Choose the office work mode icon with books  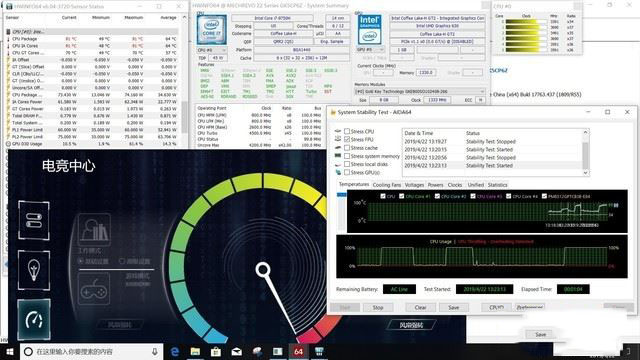94,229
